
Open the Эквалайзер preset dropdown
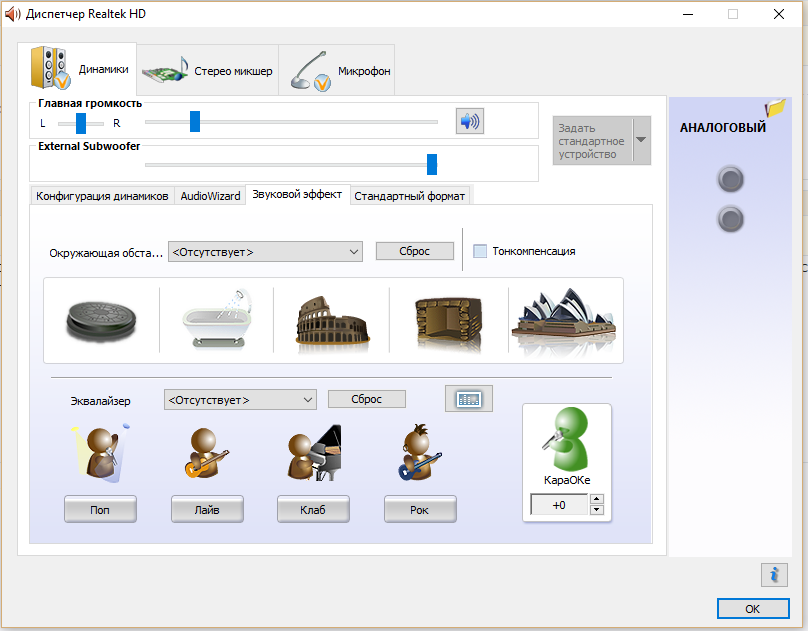click(x=240, y=400)
